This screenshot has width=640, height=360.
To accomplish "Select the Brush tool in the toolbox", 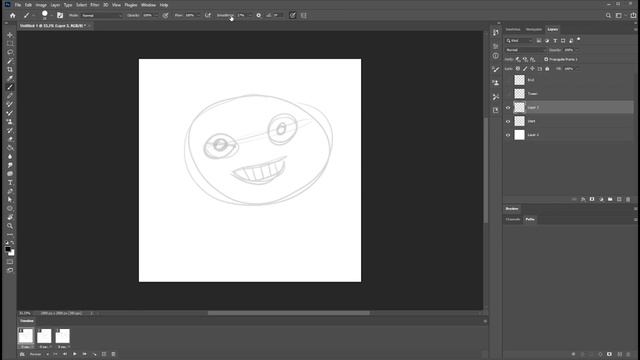I will pyautogui.click(x=10, y=87).
